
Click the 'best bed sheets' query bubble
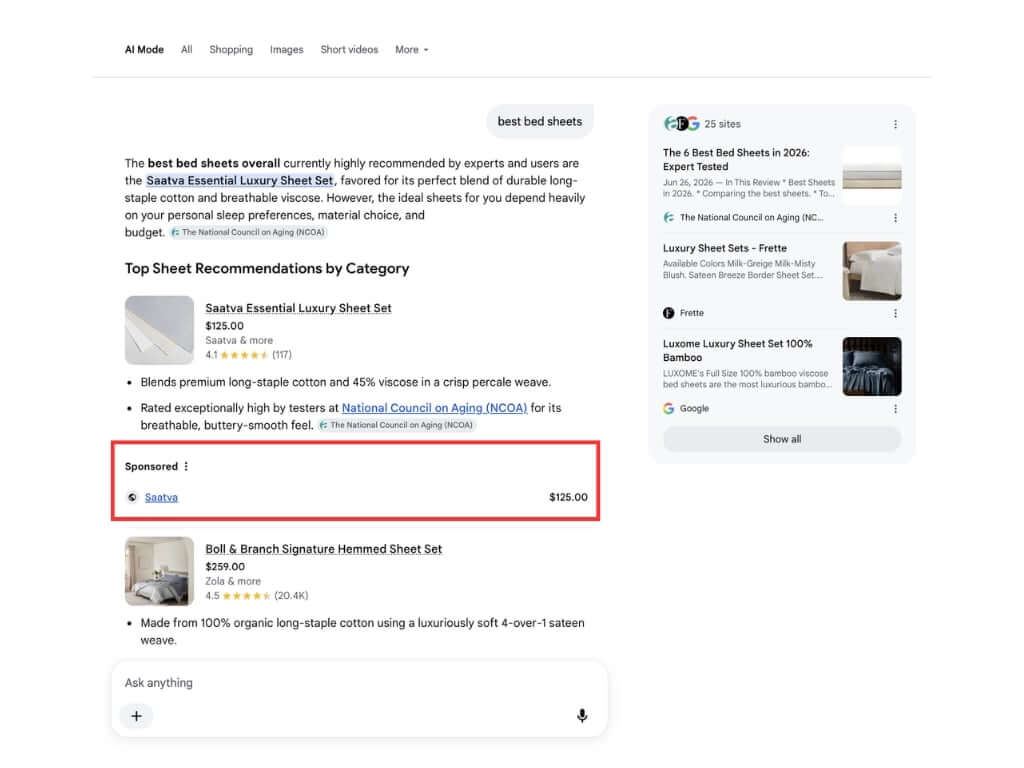pos(540,121)
